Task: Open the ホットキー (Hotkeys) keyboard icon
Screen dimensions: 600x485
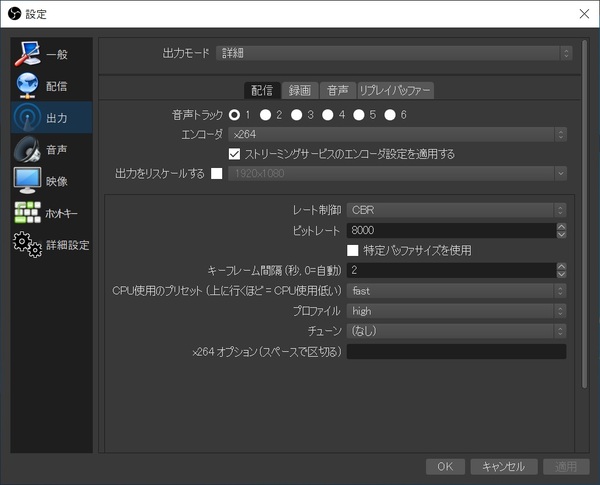Action: click(x=27, y=213)
